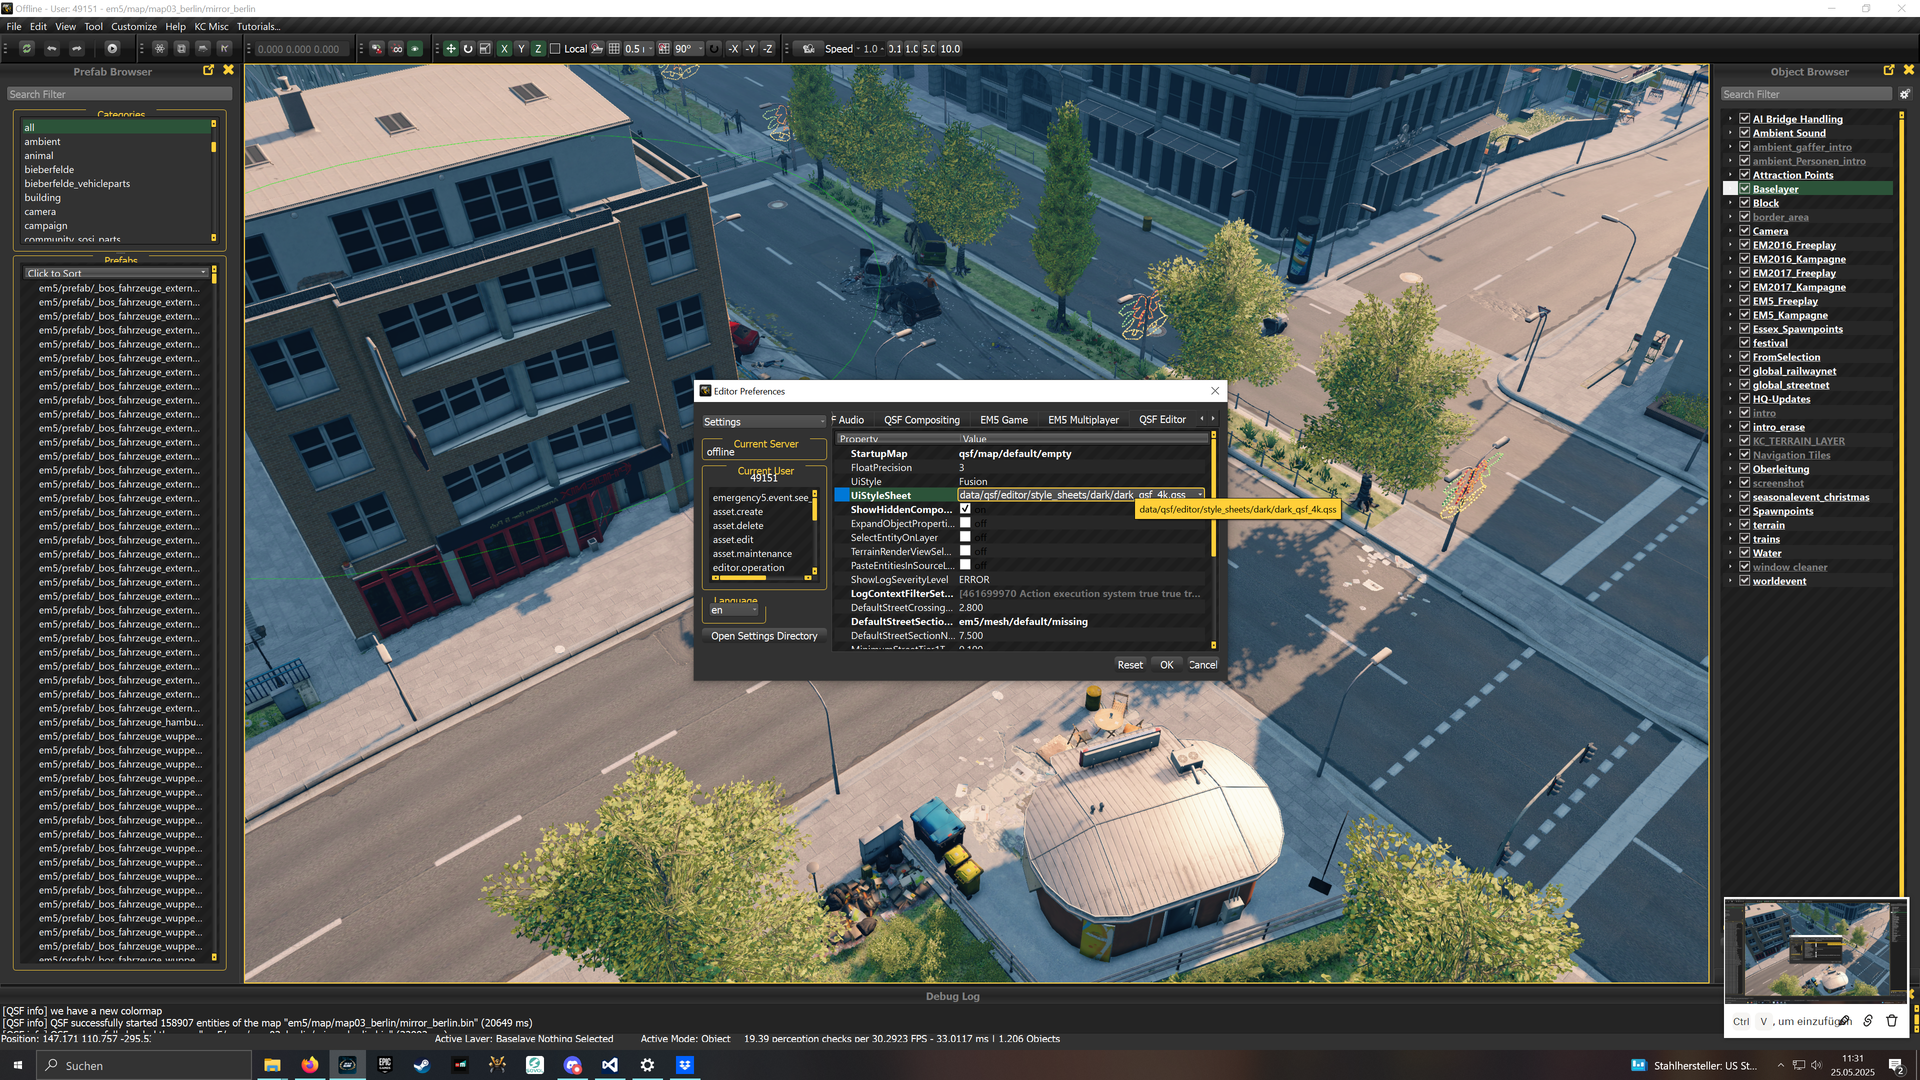
Task: Toggle visibility of Baselayer layer
Action: pos(1745,189)
